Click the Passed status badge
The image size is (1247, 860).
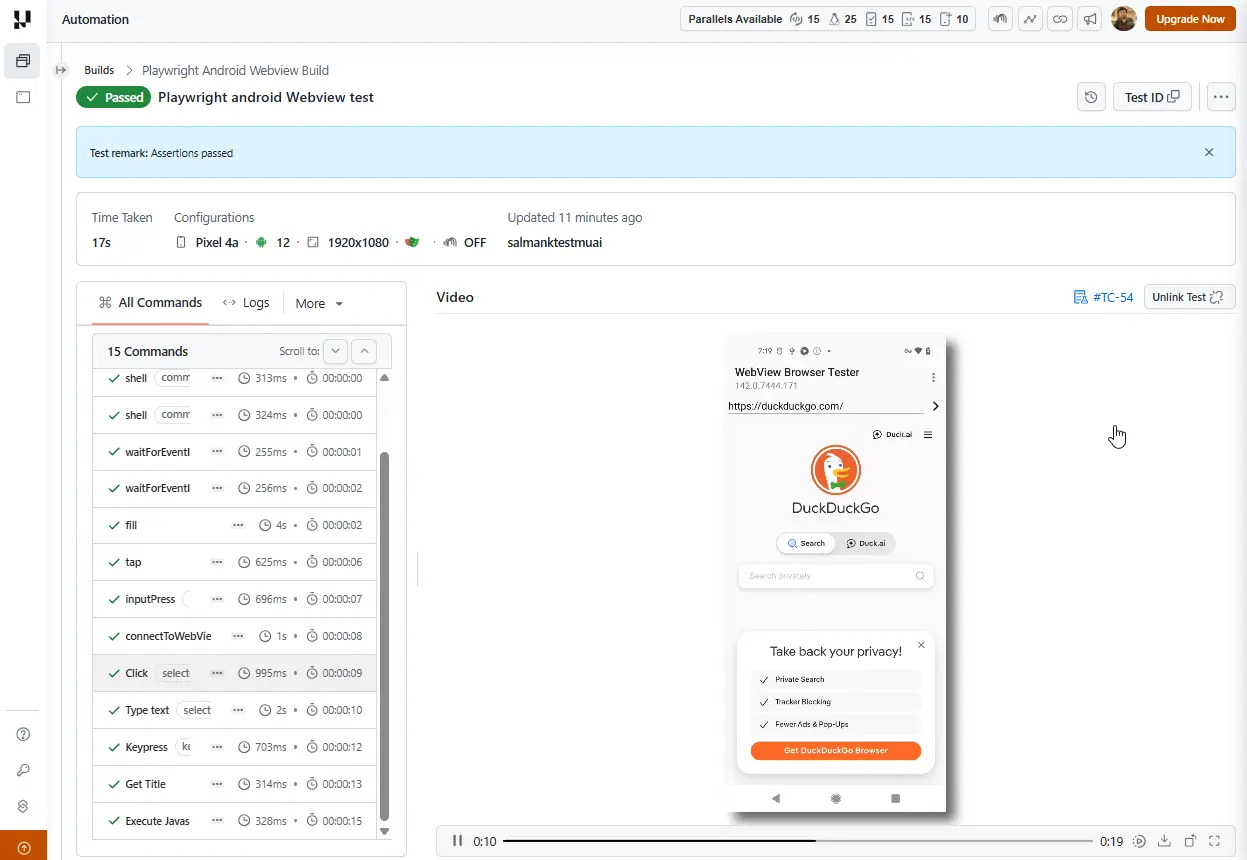click(113, 97)
